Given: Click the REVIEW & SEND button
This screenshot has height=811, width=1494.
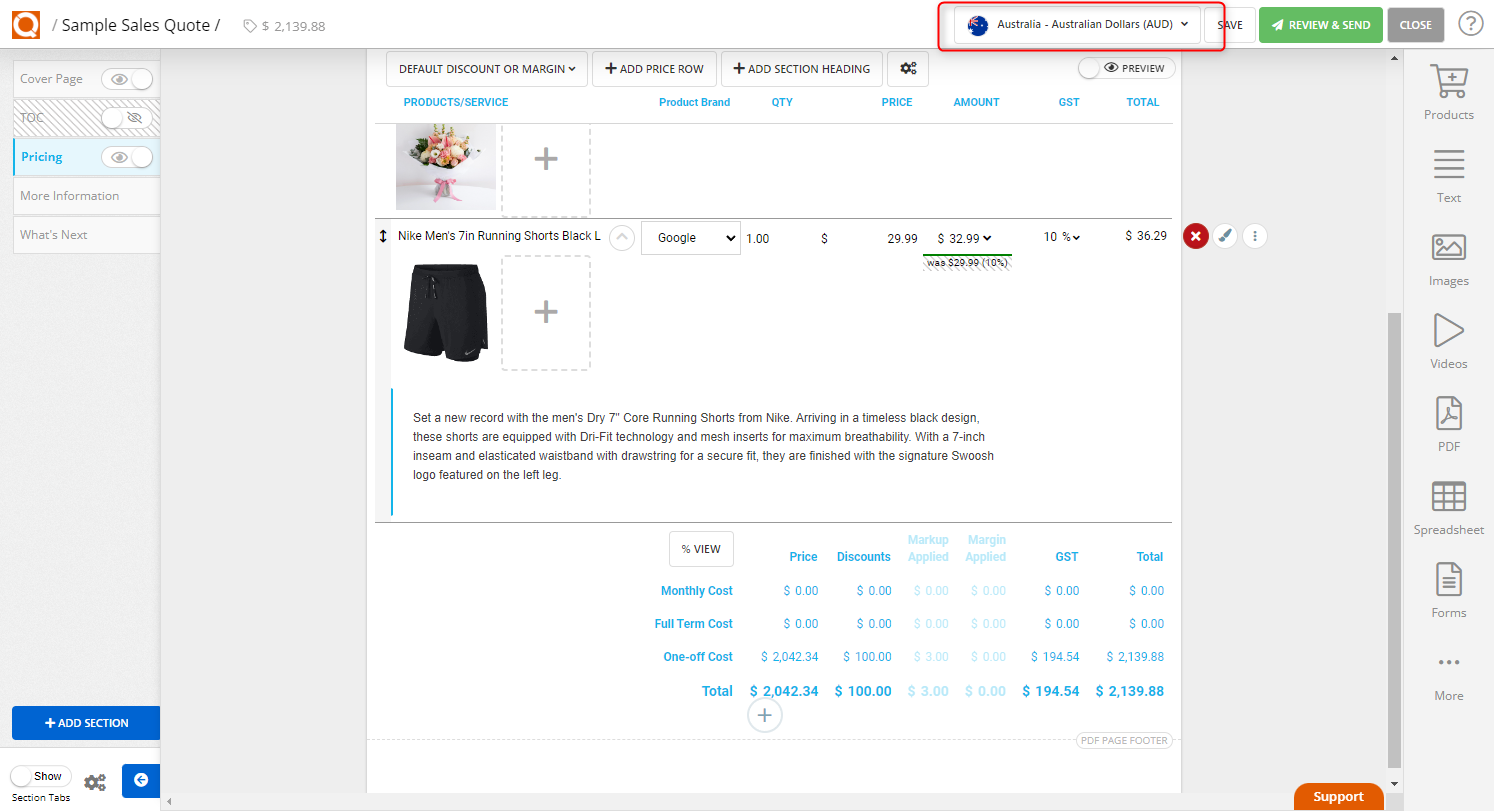Looking at the screenshot, I should coord(1320,24).
